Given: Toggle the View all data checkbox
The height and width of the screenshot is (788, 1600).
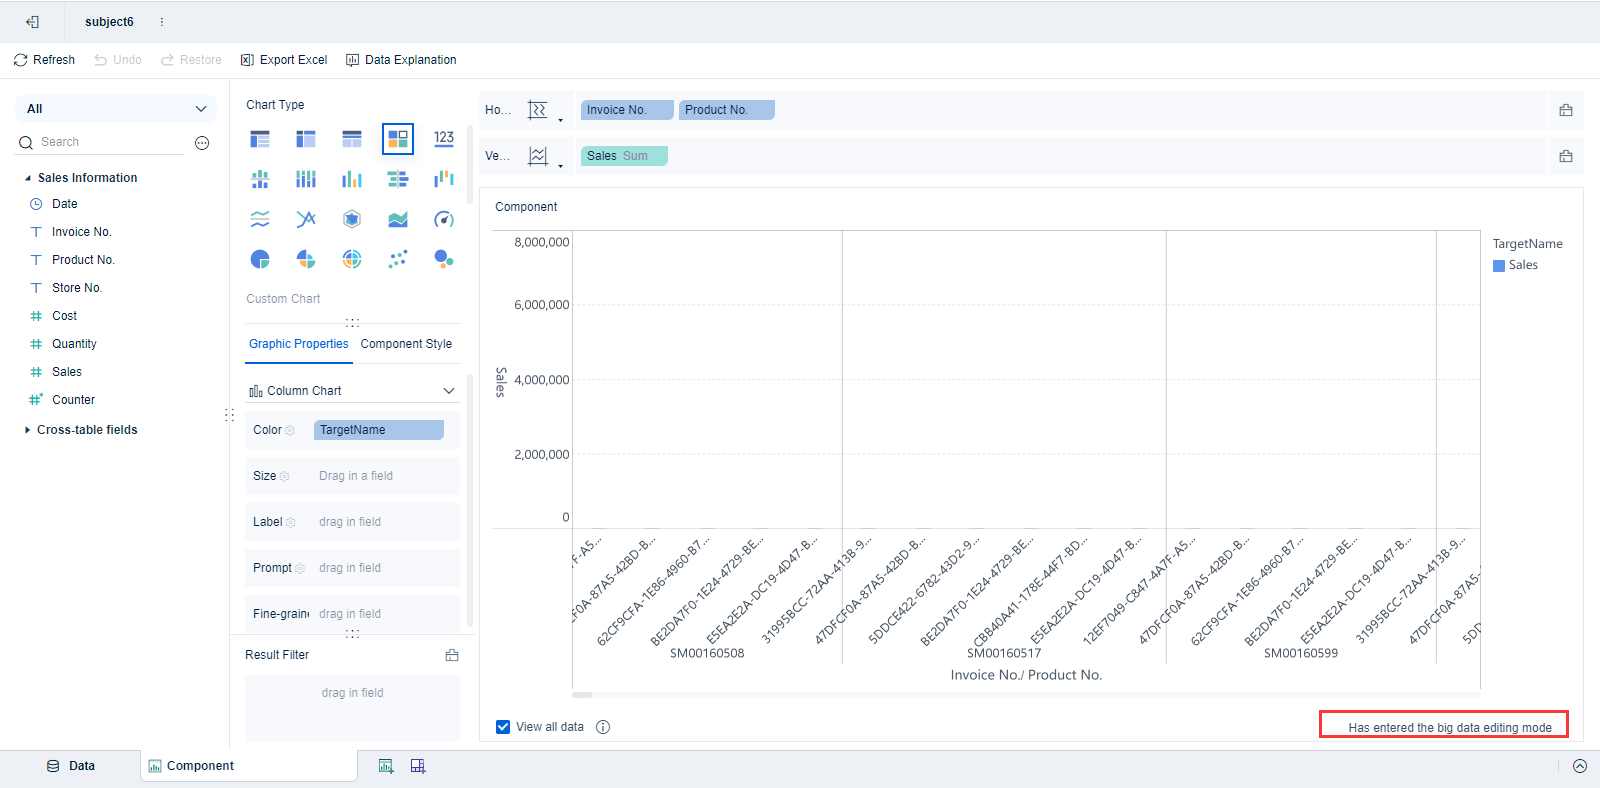Looking at the screenshot, I should [503, 727].
